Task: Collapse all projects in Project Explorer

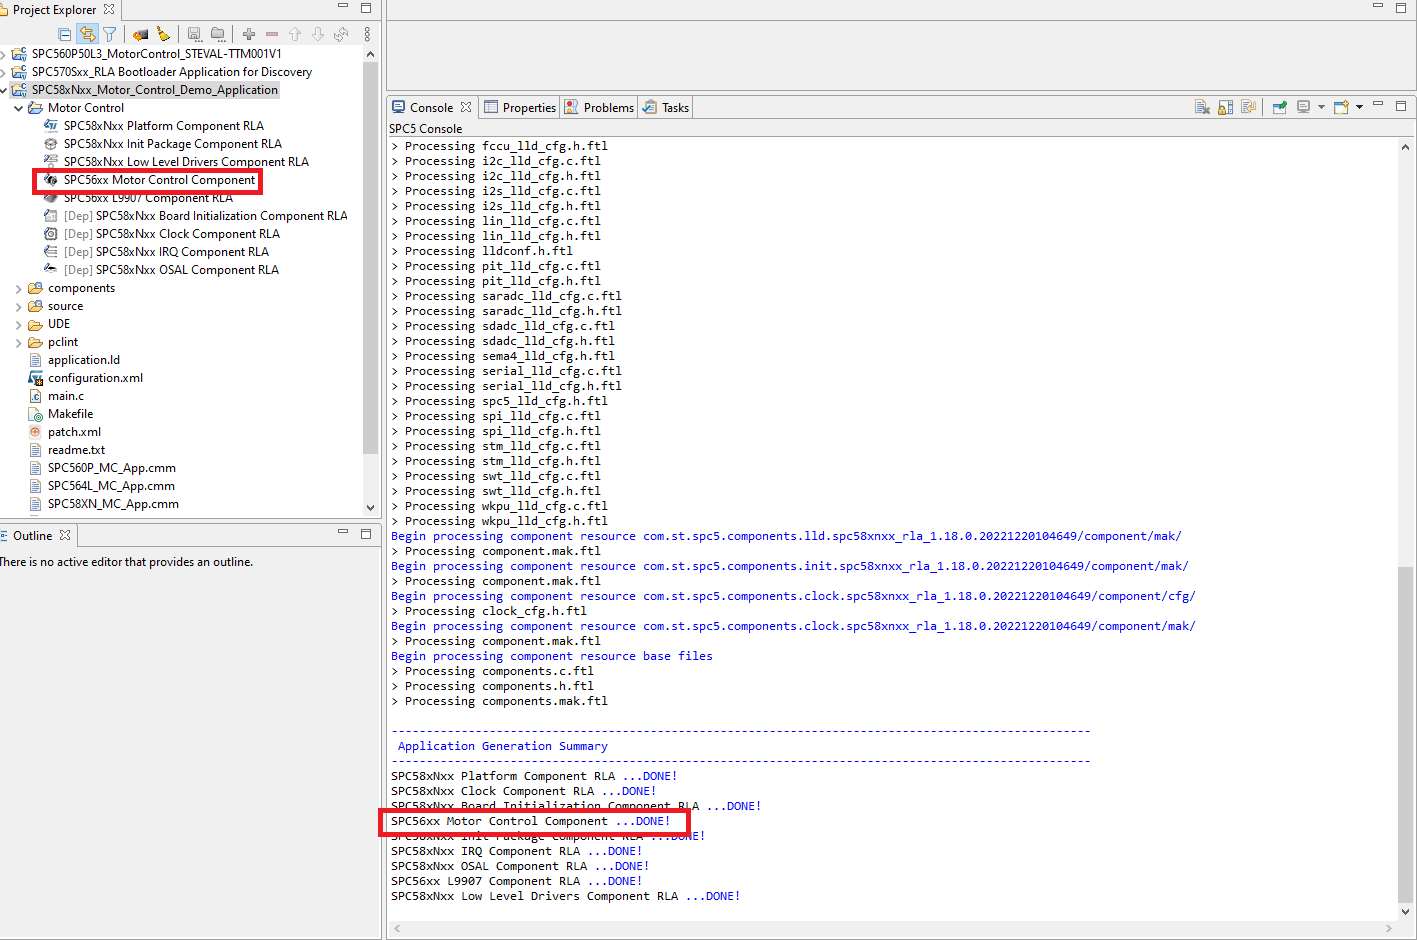Action: tap(64, 33)
